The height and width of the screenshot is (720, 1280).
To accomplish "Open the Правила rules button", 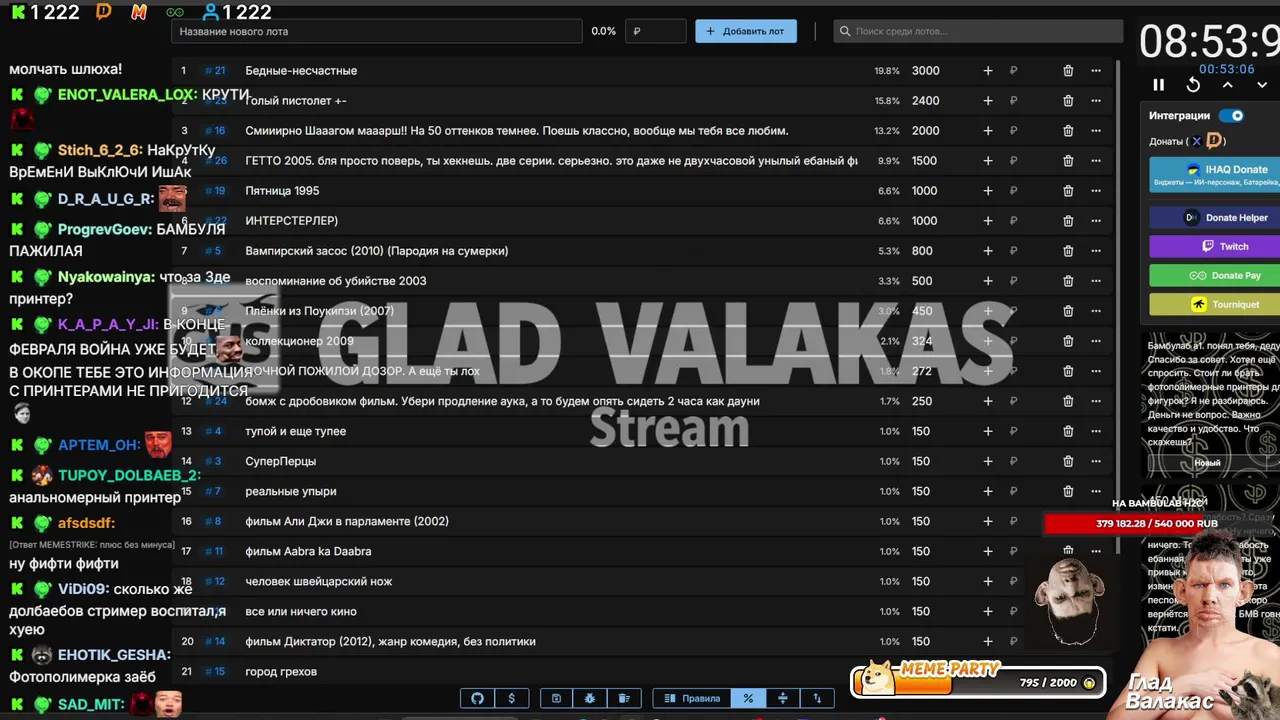I will 692,698.
